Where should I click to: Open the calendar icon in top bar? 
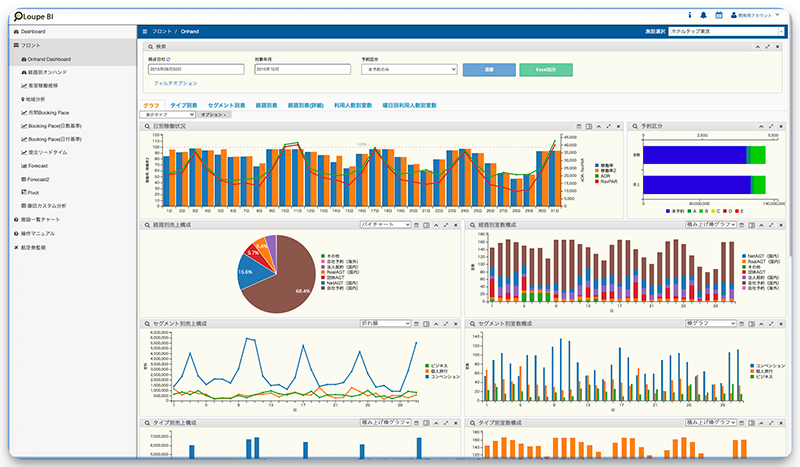pos(718,16)
